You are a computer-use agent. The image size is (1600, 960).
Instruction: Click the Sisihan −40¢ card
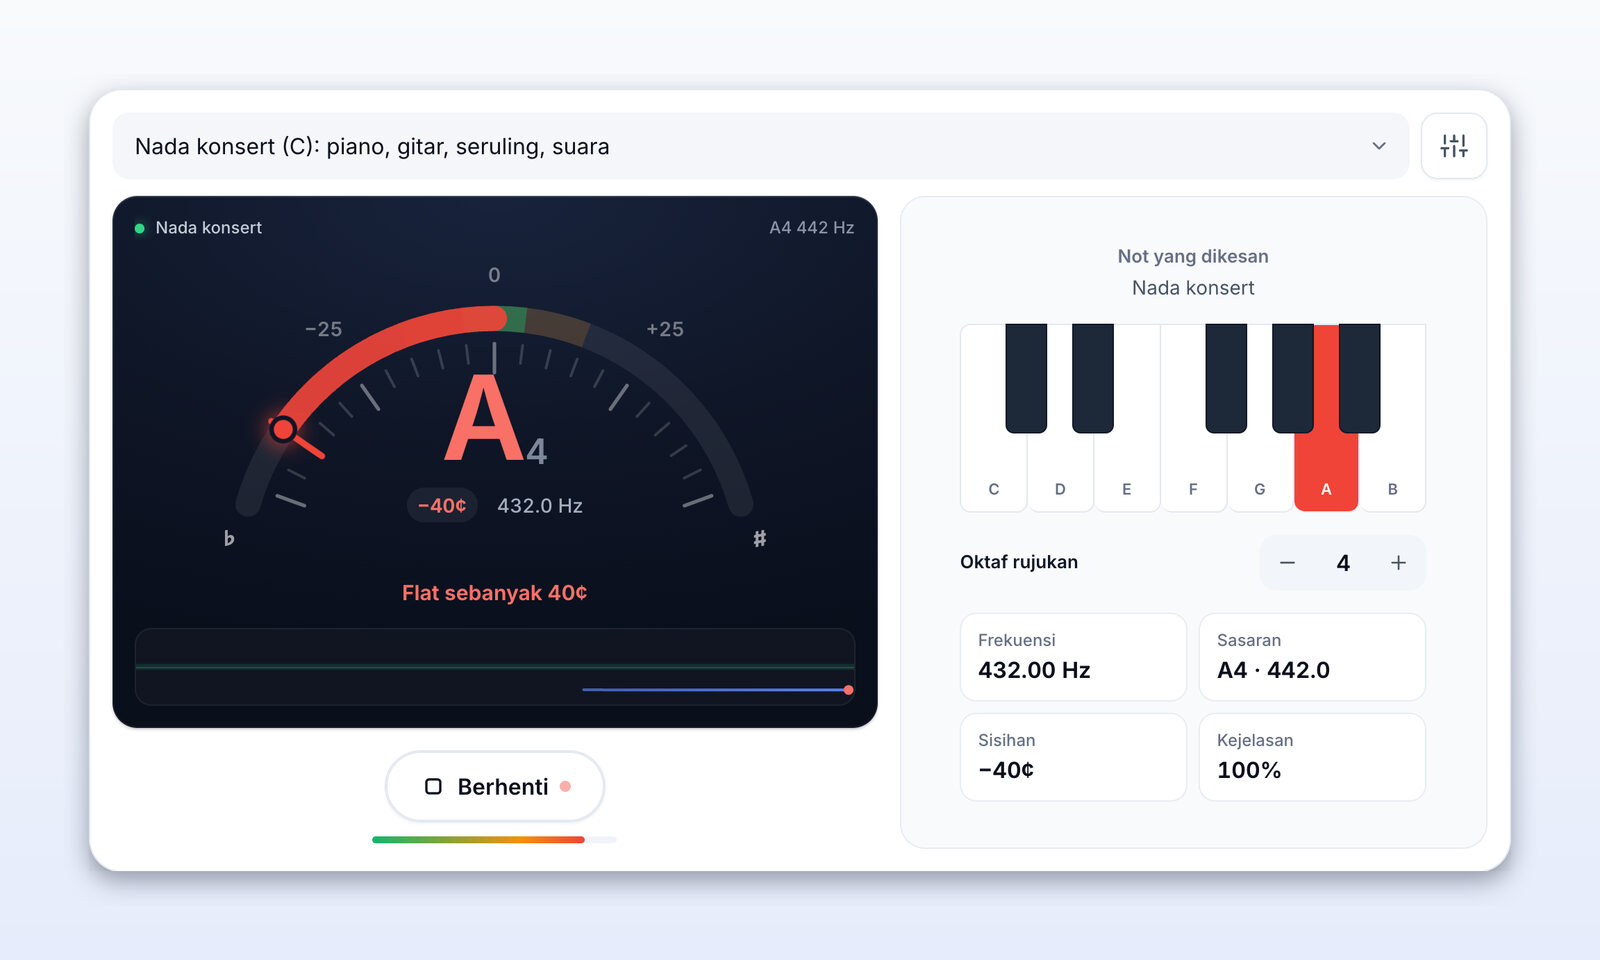tap(1073, 757)
